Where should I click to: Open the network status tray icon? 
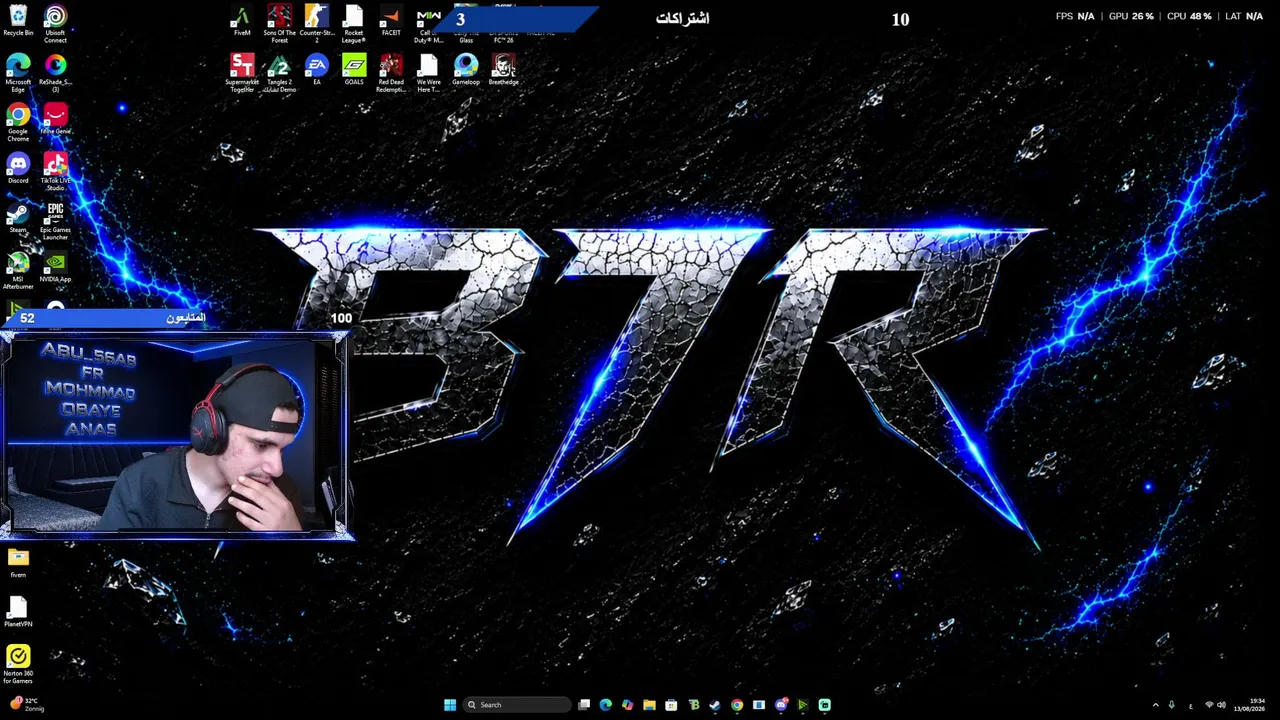pos(1208,705)
